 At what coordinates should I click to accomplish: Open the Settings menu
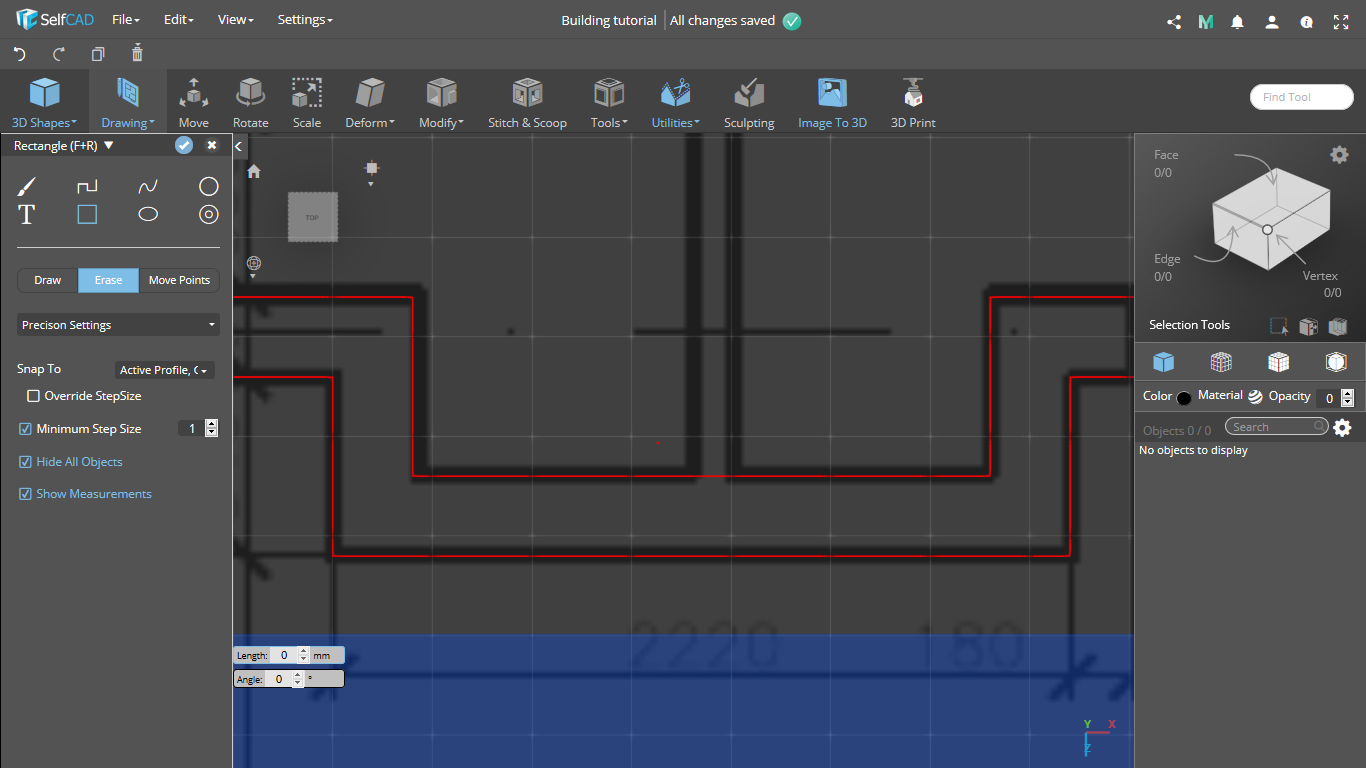(305, 20)
